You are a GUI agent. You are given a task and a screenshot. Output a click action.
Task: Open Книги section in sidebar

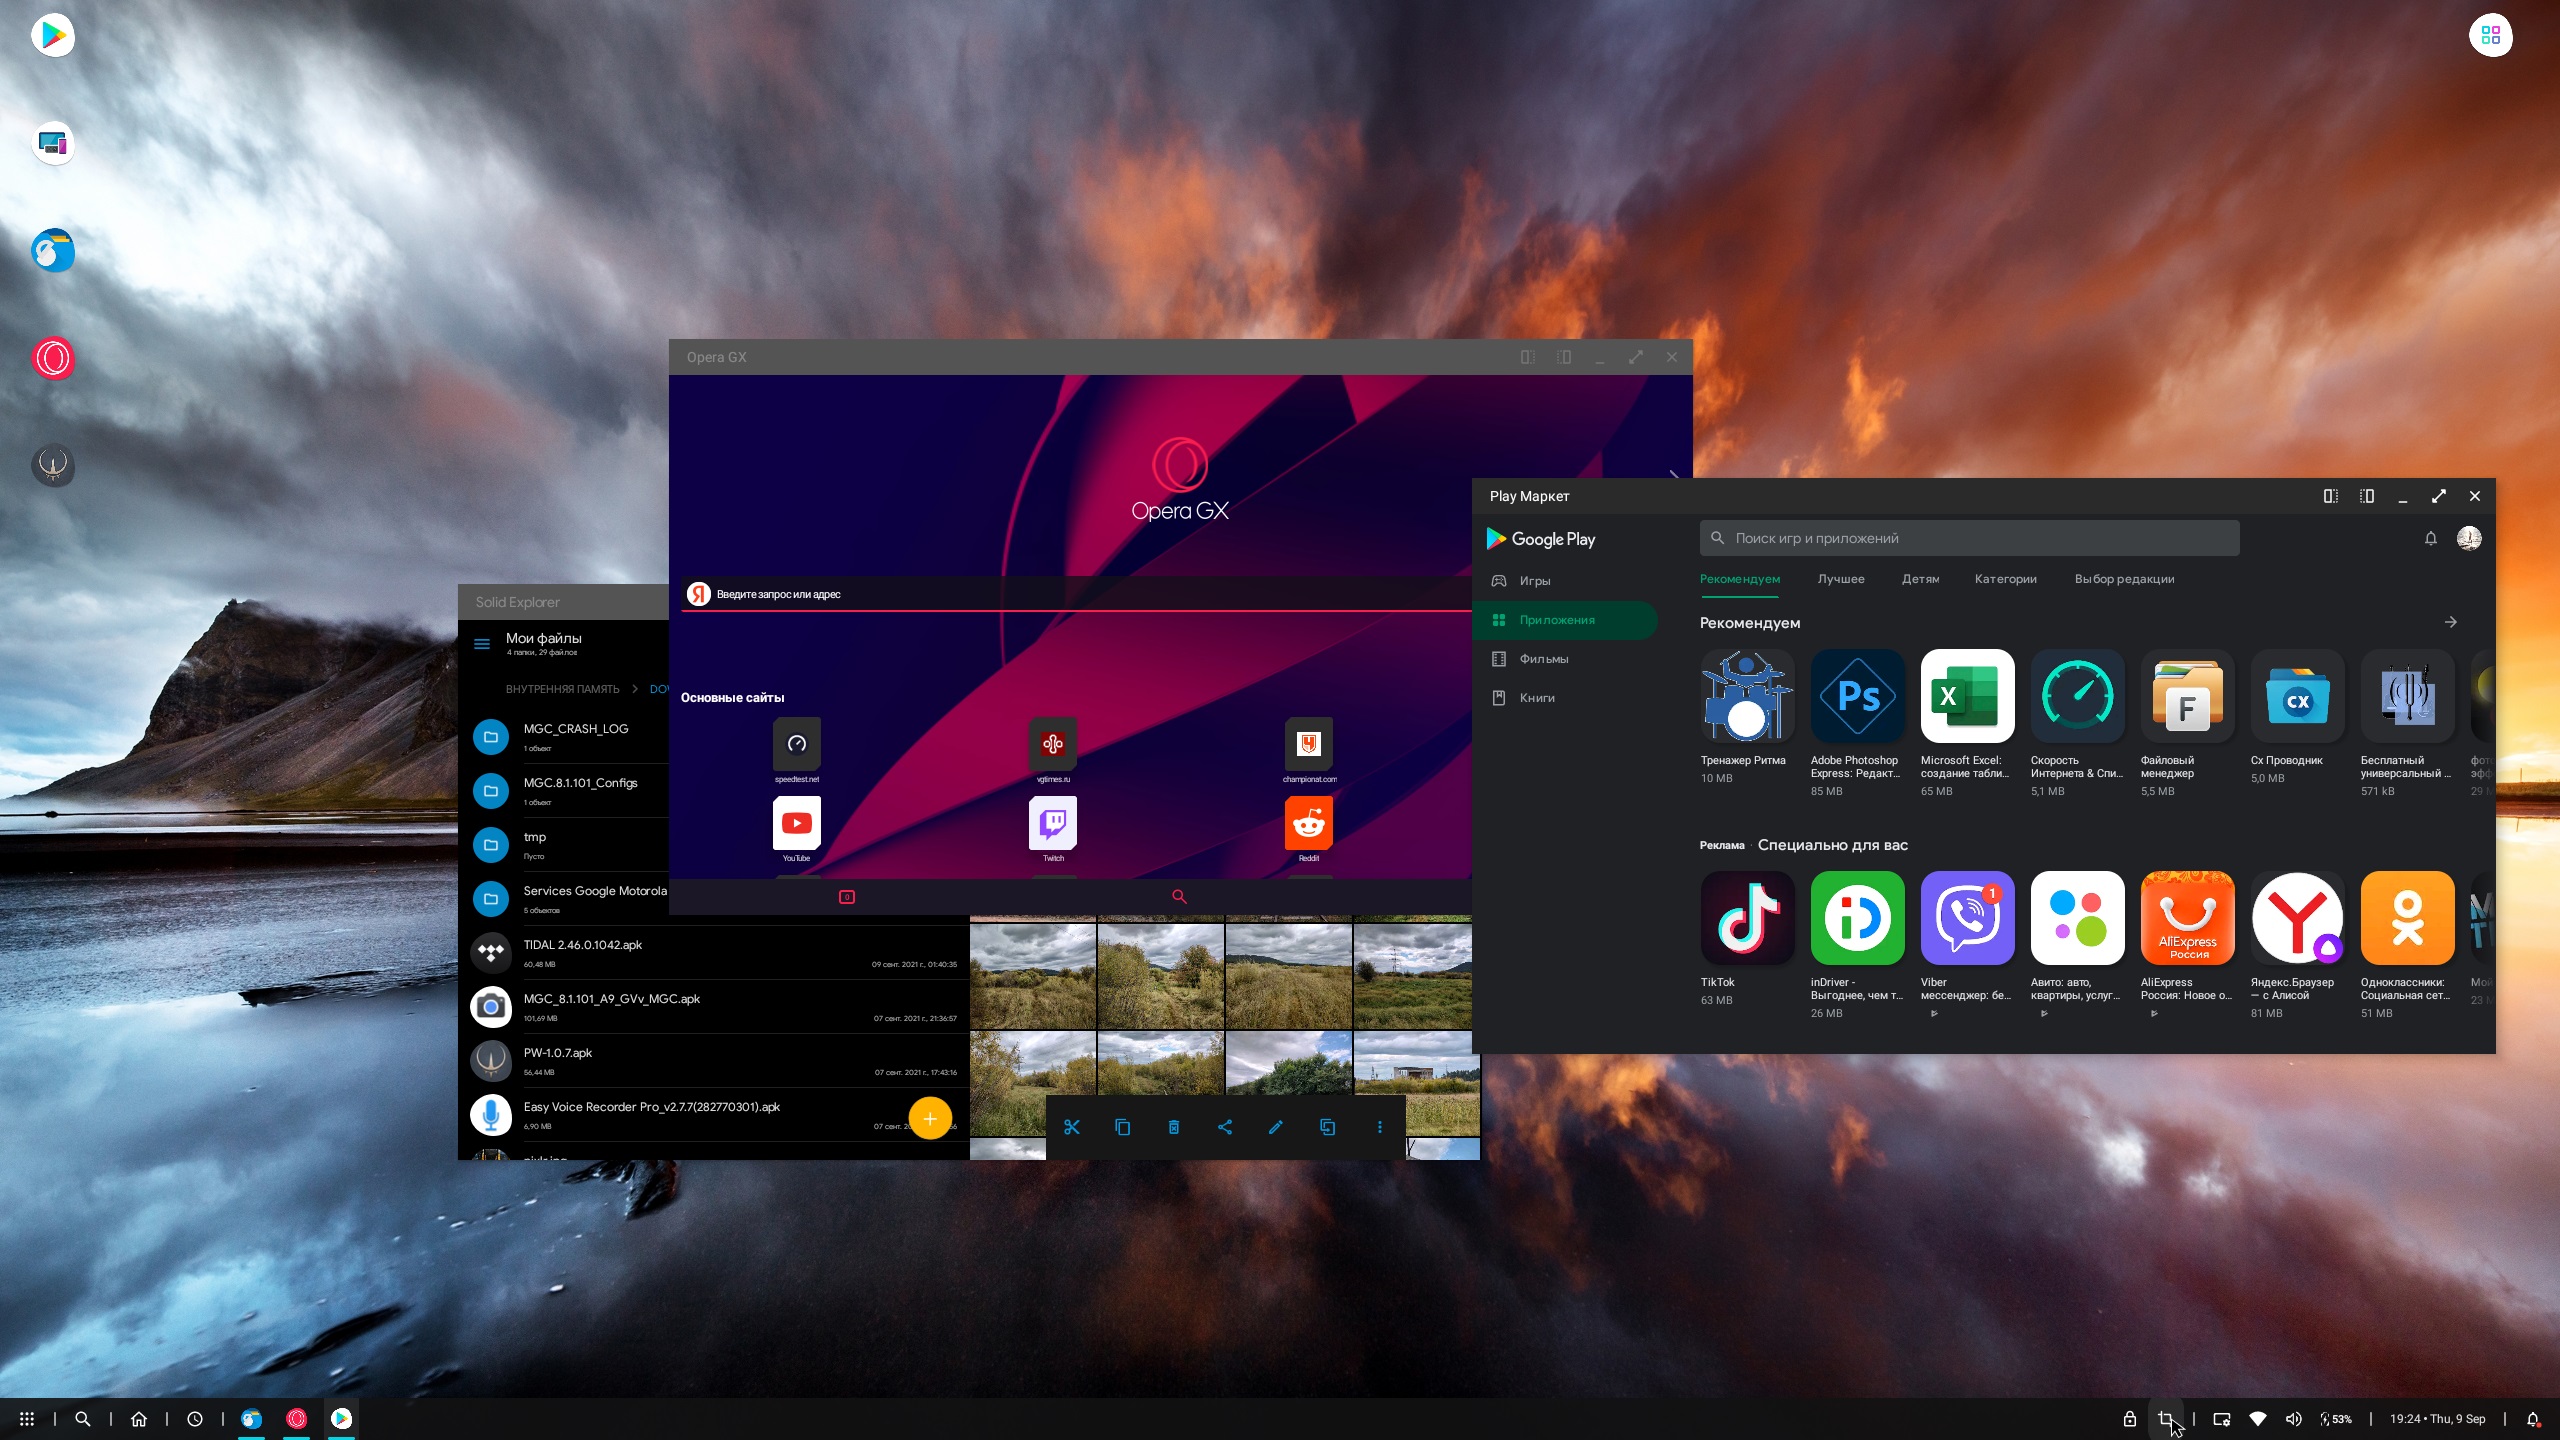click(x=1564, y=698)
